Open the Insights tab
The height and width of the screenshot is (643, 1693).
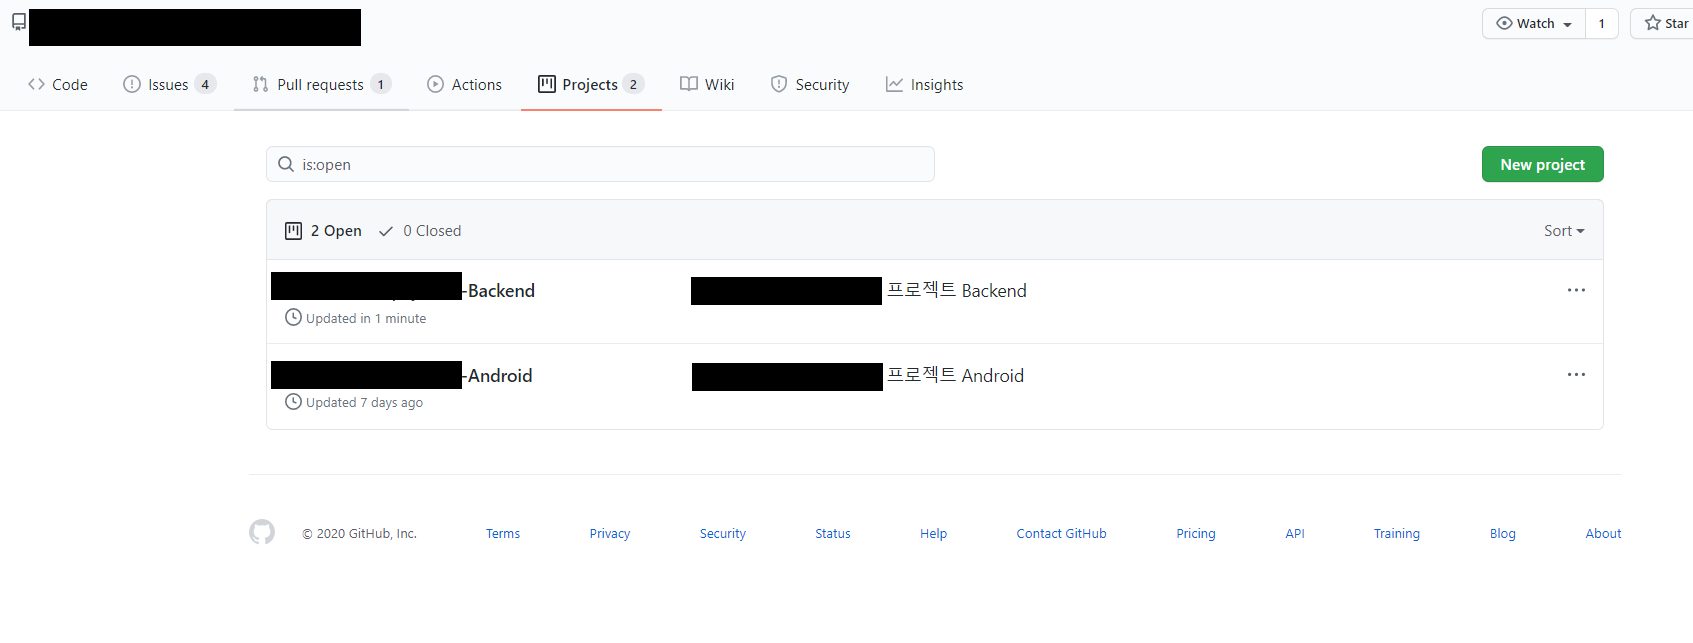tap(925, 85)
